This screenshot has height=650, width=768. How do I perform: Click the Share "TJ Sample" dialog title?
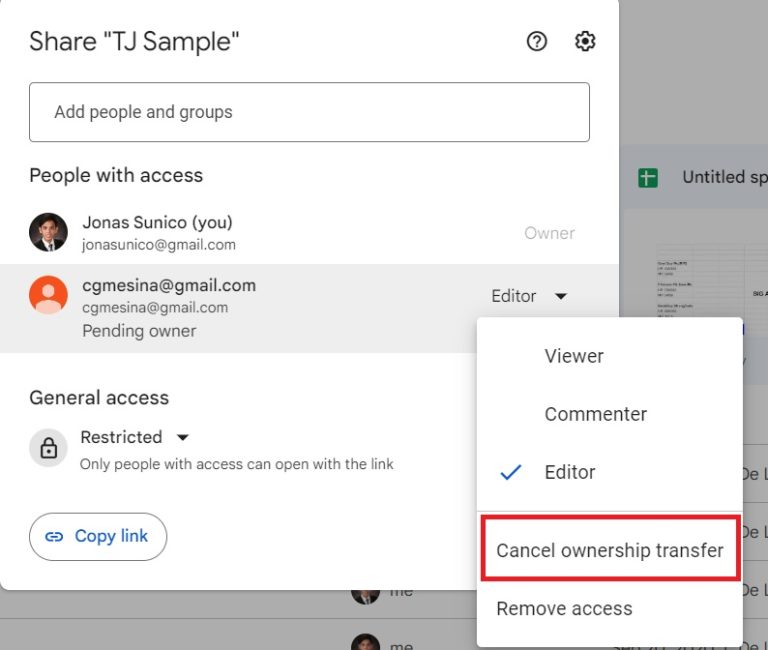pos(134,41)
